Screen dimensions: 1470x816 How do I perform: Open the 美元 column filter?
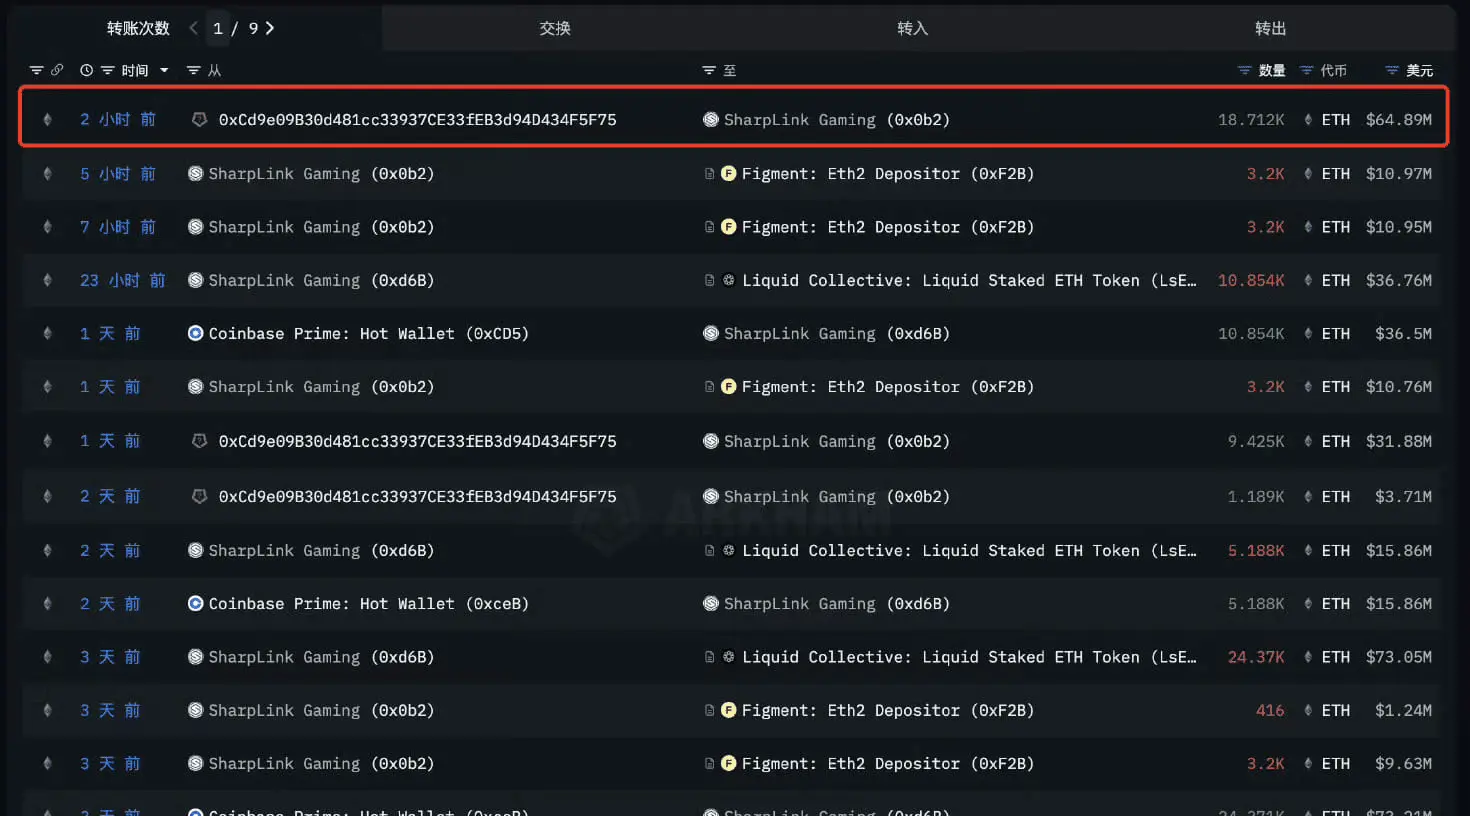point(1392,70)
